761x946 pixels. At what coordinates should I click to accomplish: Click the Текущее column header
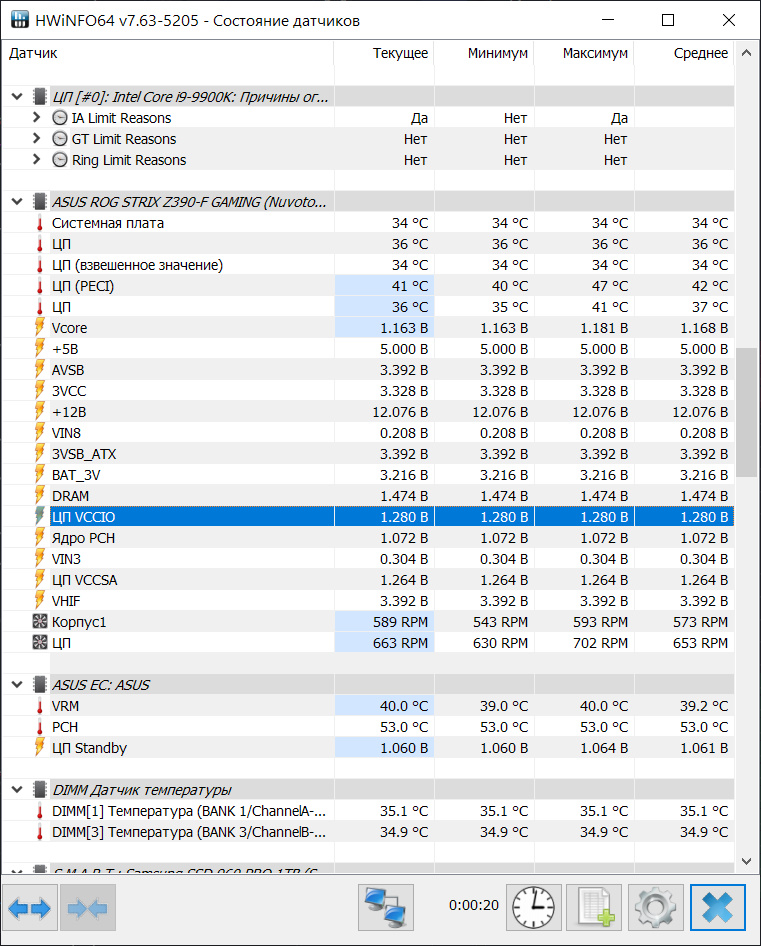coord(384,53)
